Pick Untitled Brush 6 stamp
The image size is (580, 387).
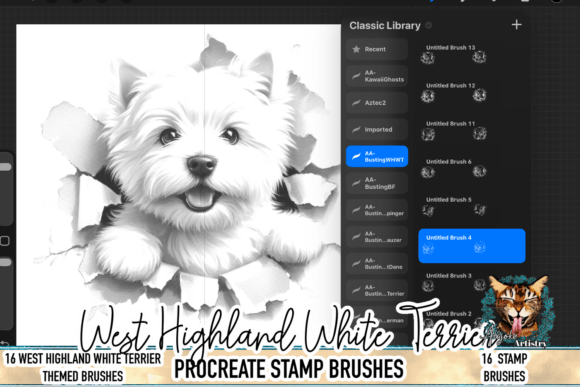tap(472, 168)
